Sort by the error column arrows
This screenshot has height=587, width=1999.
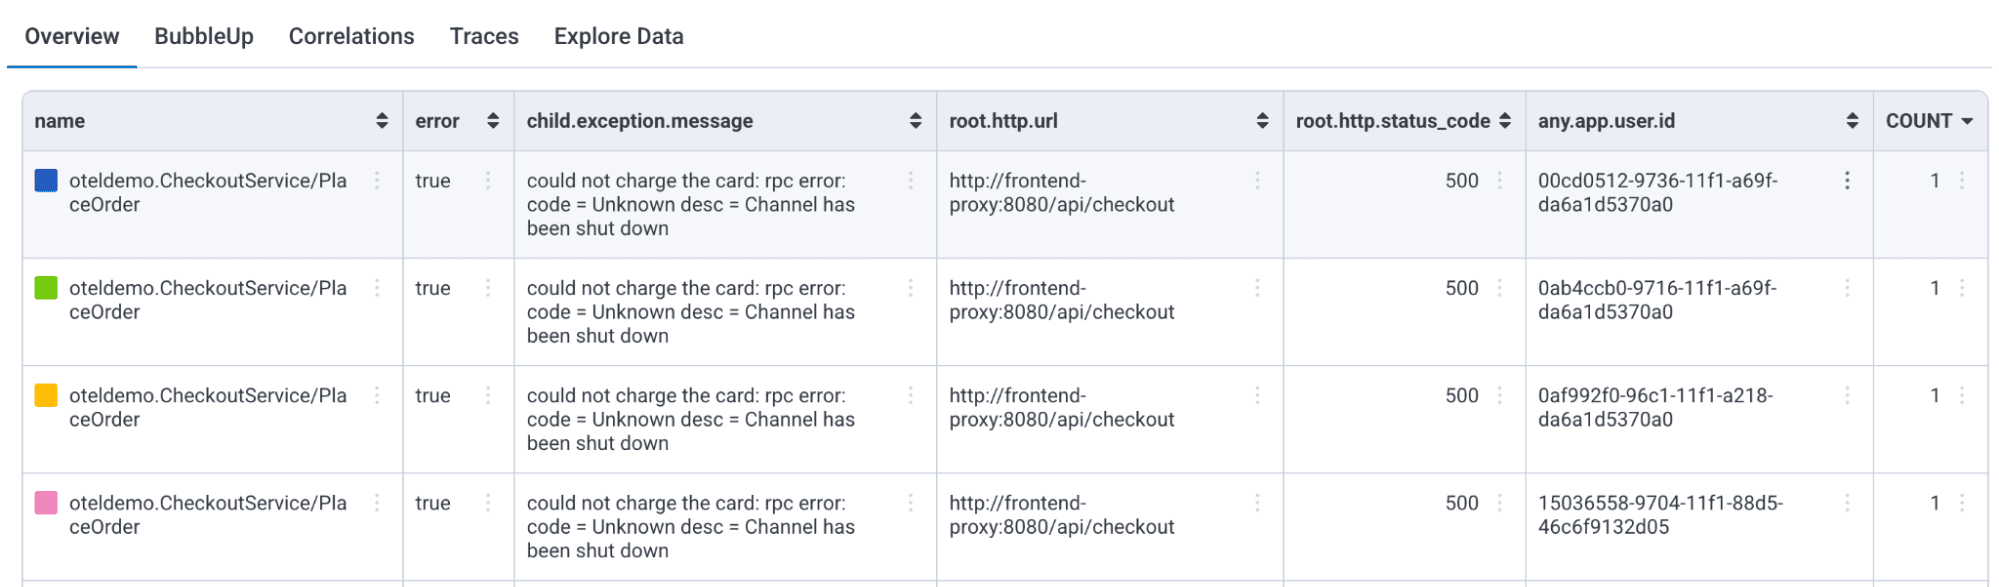493,121
